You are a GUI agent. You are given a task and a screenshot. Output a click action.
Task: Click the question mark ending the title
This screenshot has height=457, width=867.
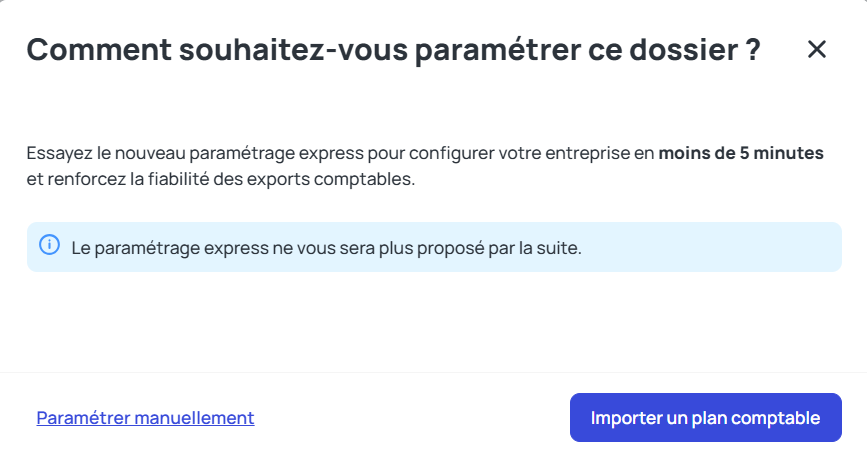(753, 50)
